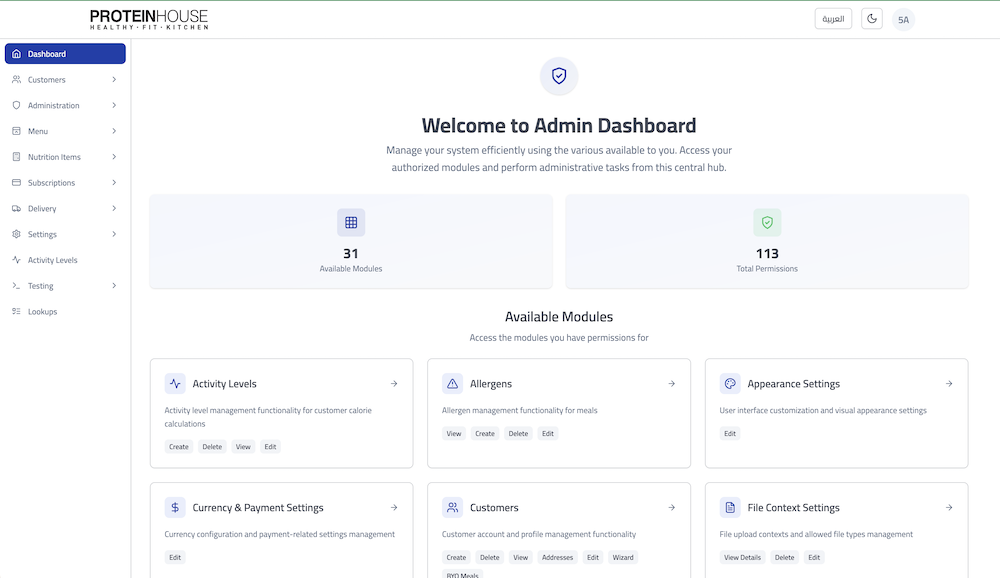Switch language using the العربية button
Viewport: 1000px width, 578px height.
(833, 19)
